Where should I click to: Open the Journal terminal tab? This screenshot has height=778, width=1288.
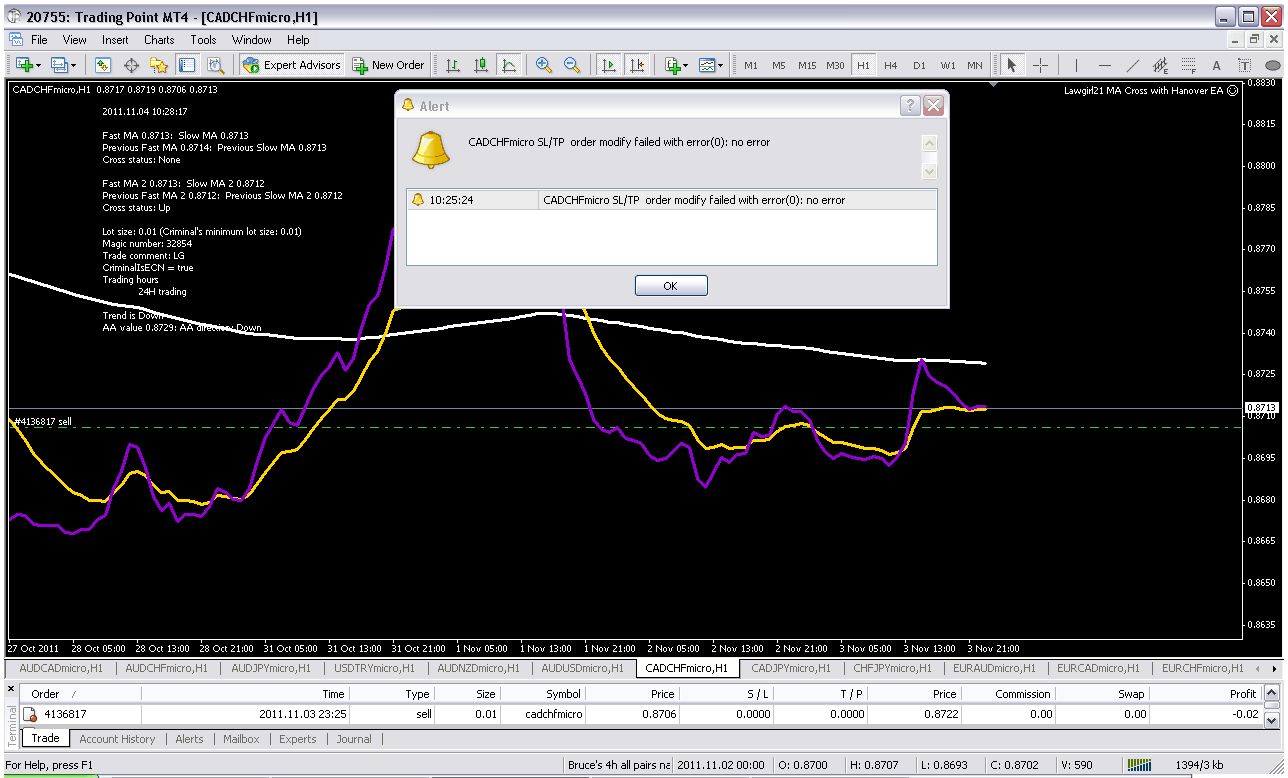354,739
